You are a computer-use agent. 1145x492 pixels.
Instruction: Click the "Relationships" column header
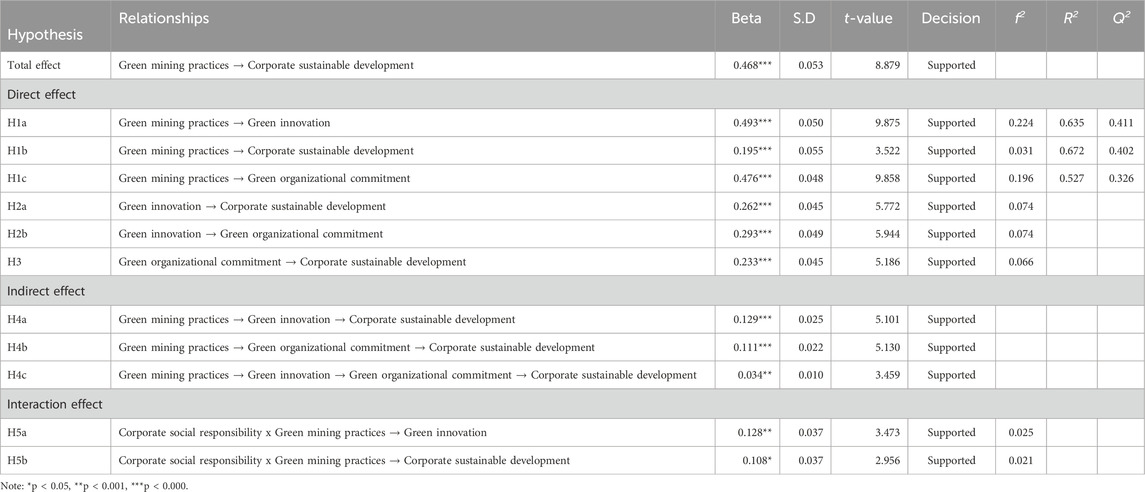coord(164,19)
